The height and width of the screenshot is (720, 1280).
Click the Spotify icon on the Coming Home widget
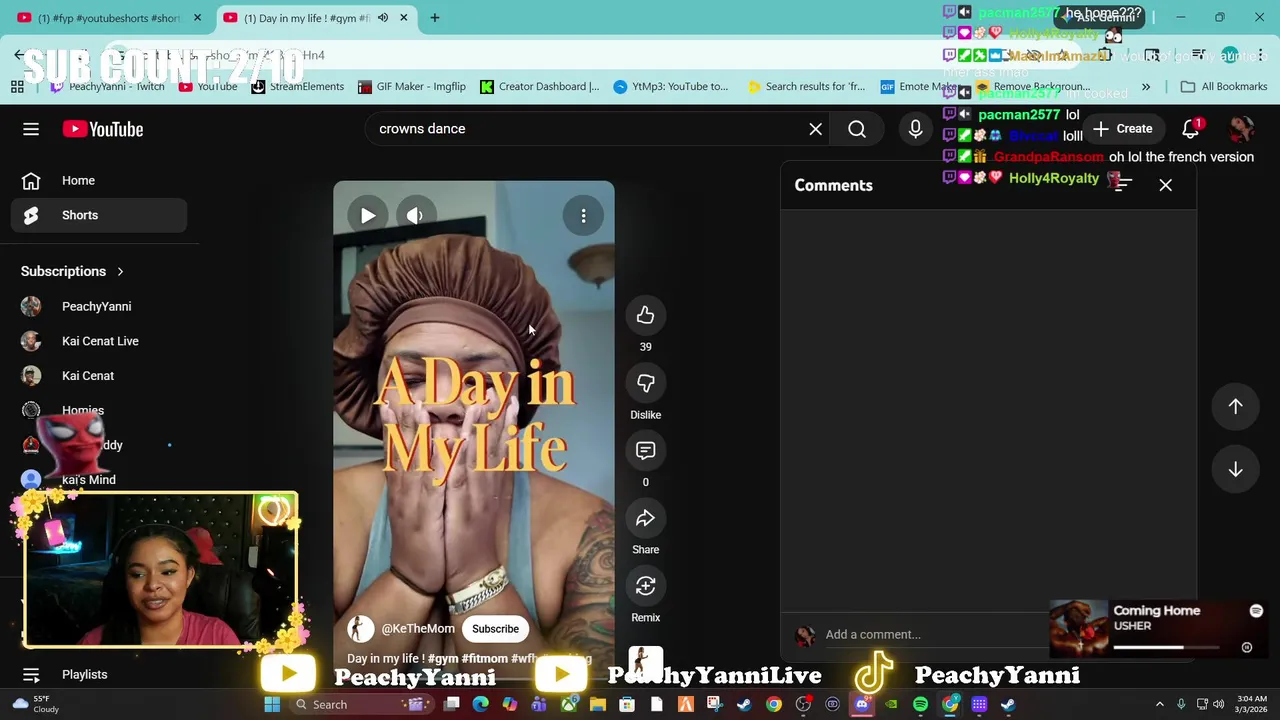point(1256,611)
